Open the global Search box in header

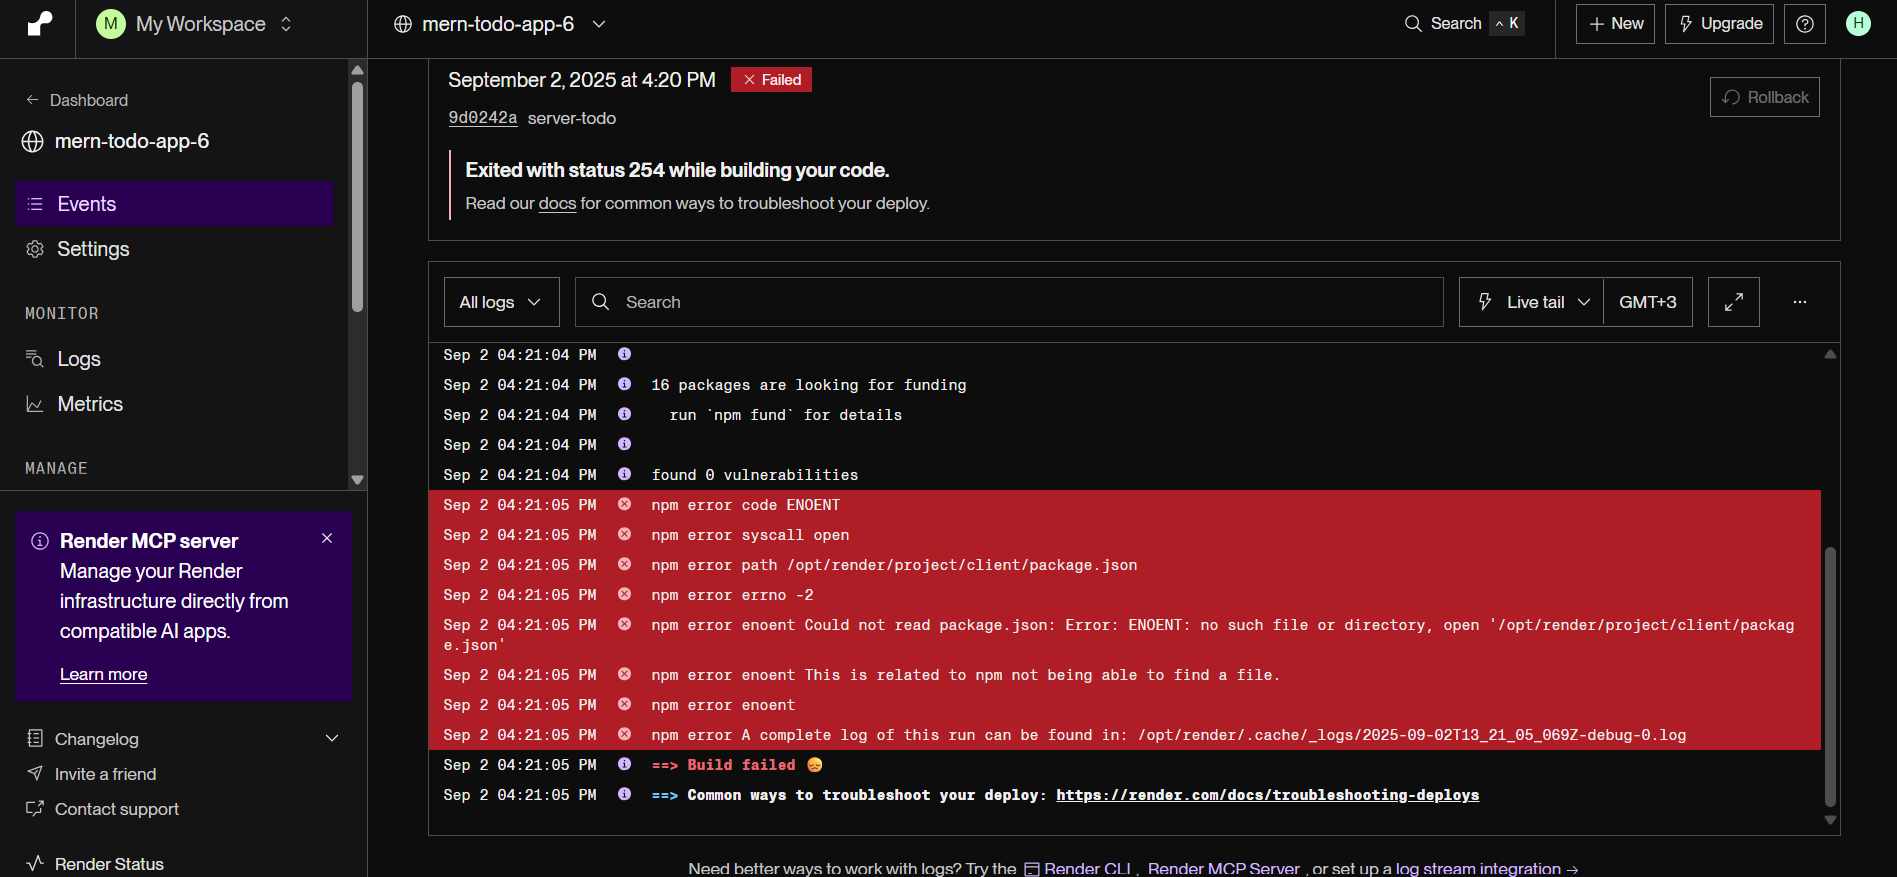coord(1464,23)
